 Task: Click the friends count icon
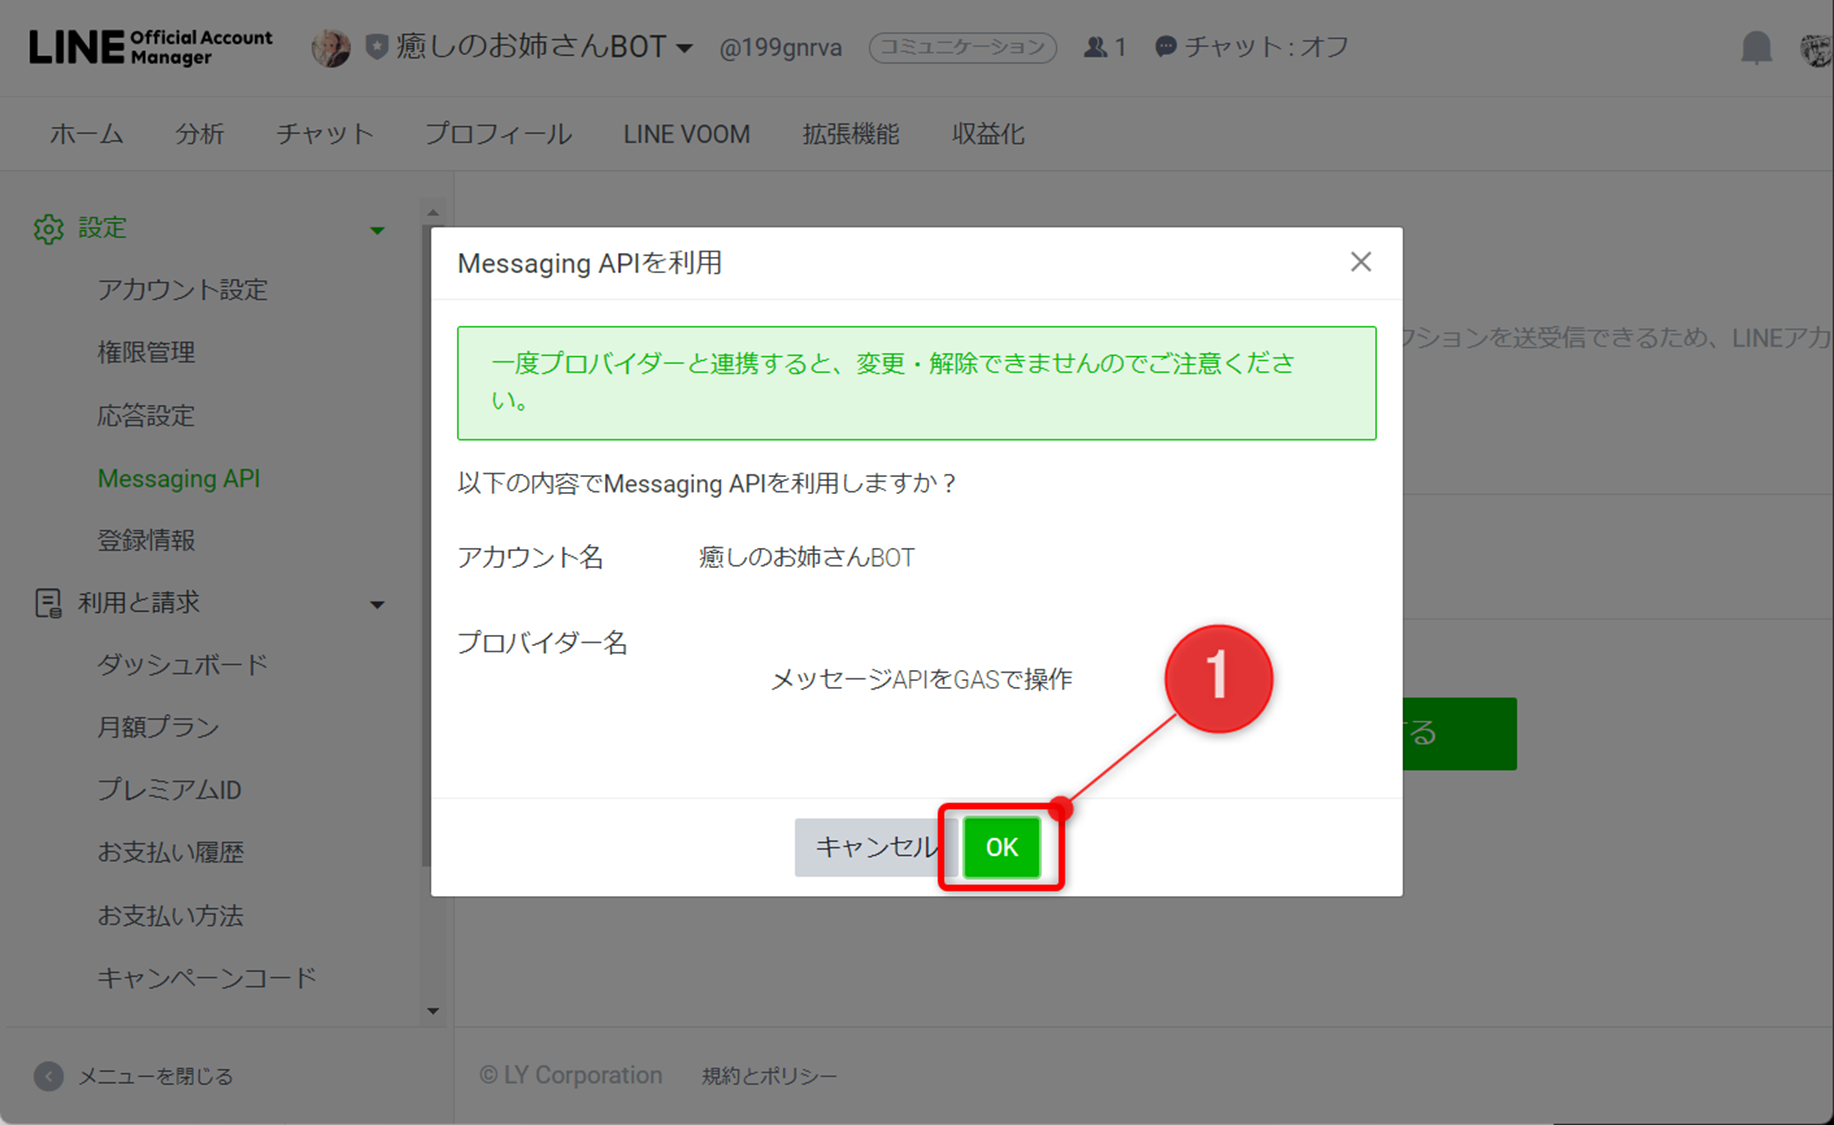tap(1095, 47)
